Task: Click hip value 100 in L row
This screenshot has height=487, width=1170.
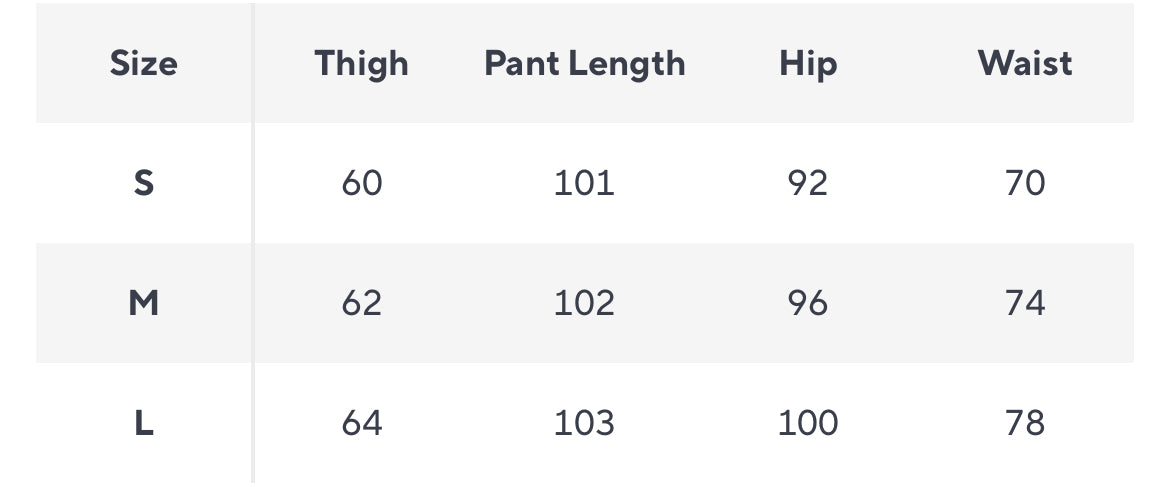Action: (807, 424)
